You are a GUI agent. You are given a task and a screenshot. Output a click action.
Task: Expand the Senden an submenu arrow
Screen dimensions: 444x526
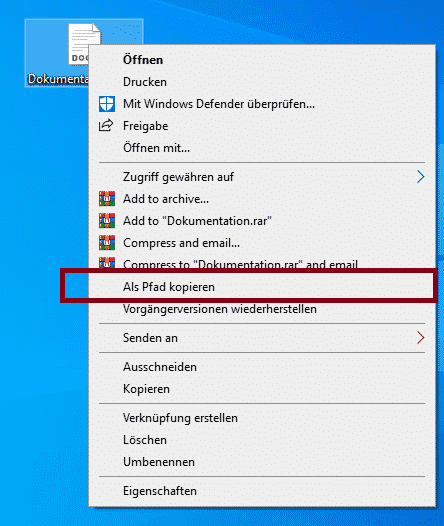pos(421,338)
